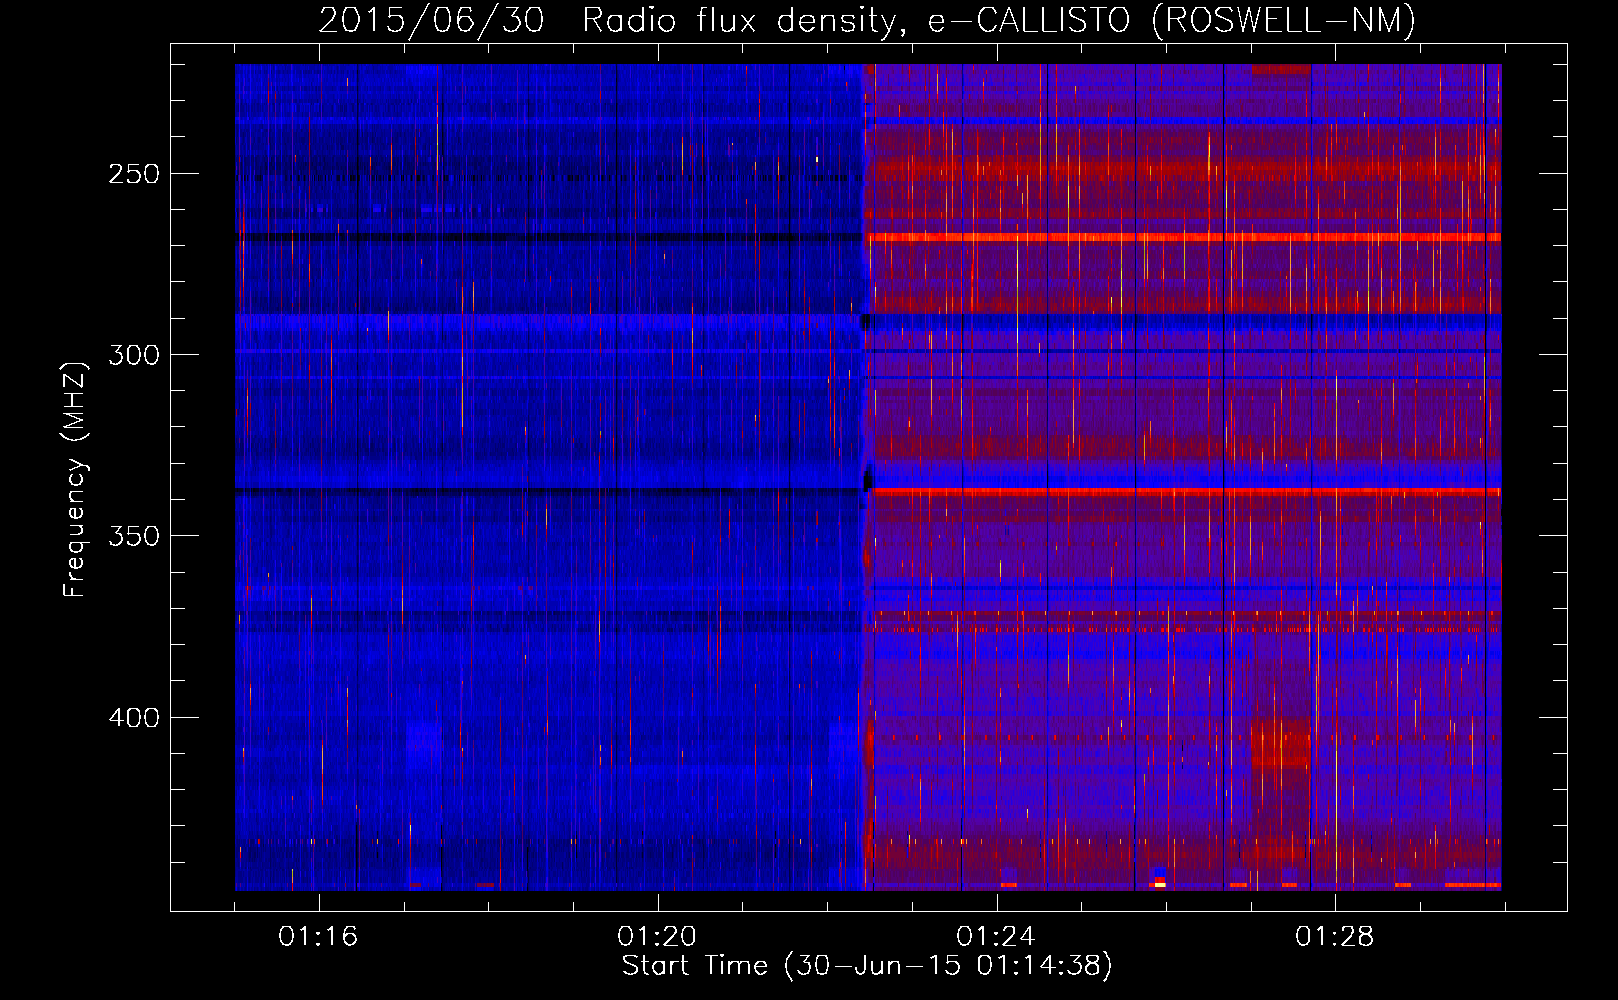The width and height of the screenshot is (1618, 1000).
Task: Click the 01:24 time axis label
Action: (995, 937)
